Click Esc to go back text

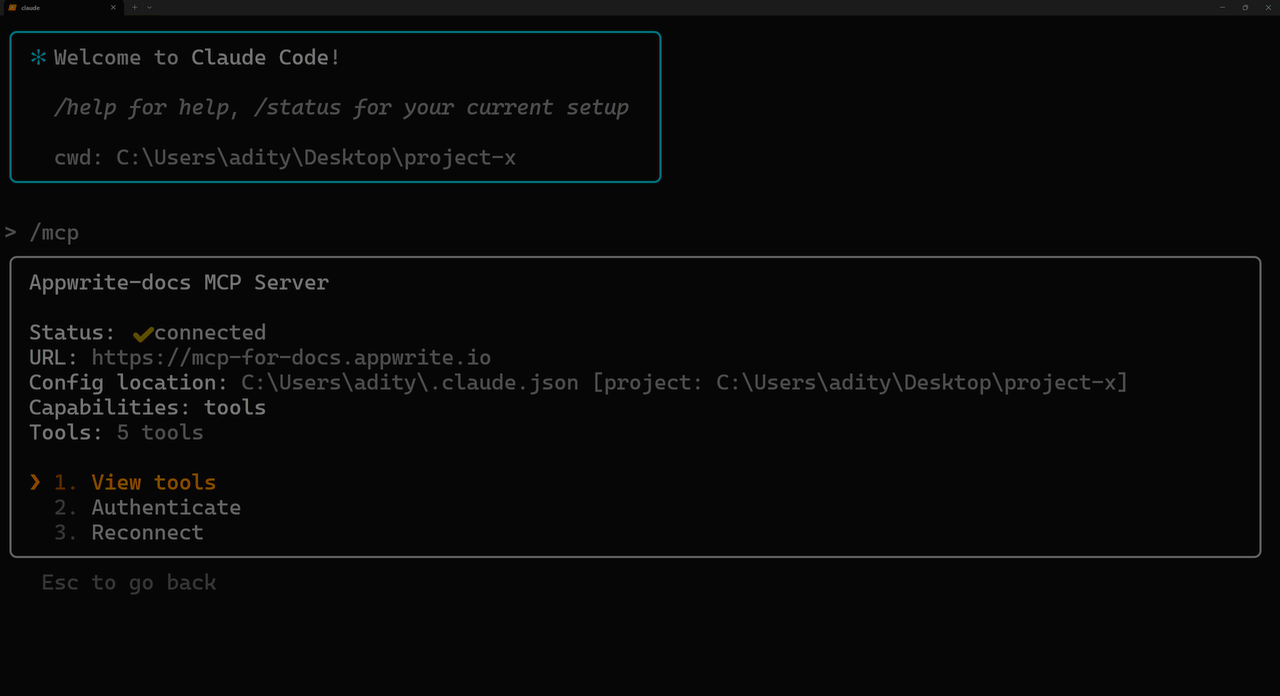tap(128, 582)
